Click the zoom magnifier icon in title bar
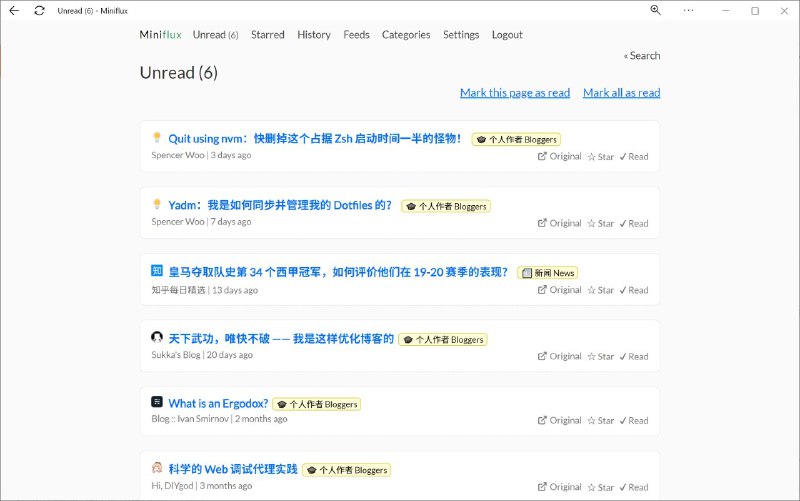The width and height of the screenshot is (800, 501). coord(656,10)
